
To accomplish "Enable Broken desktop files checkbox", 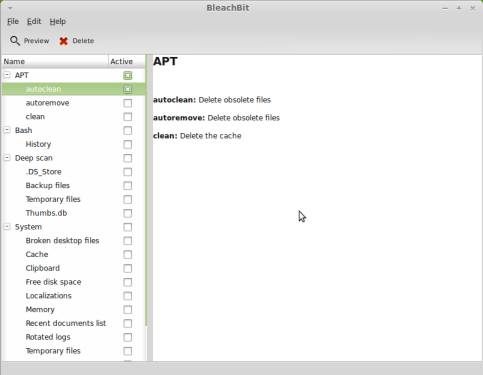I will tap(127, 241).
